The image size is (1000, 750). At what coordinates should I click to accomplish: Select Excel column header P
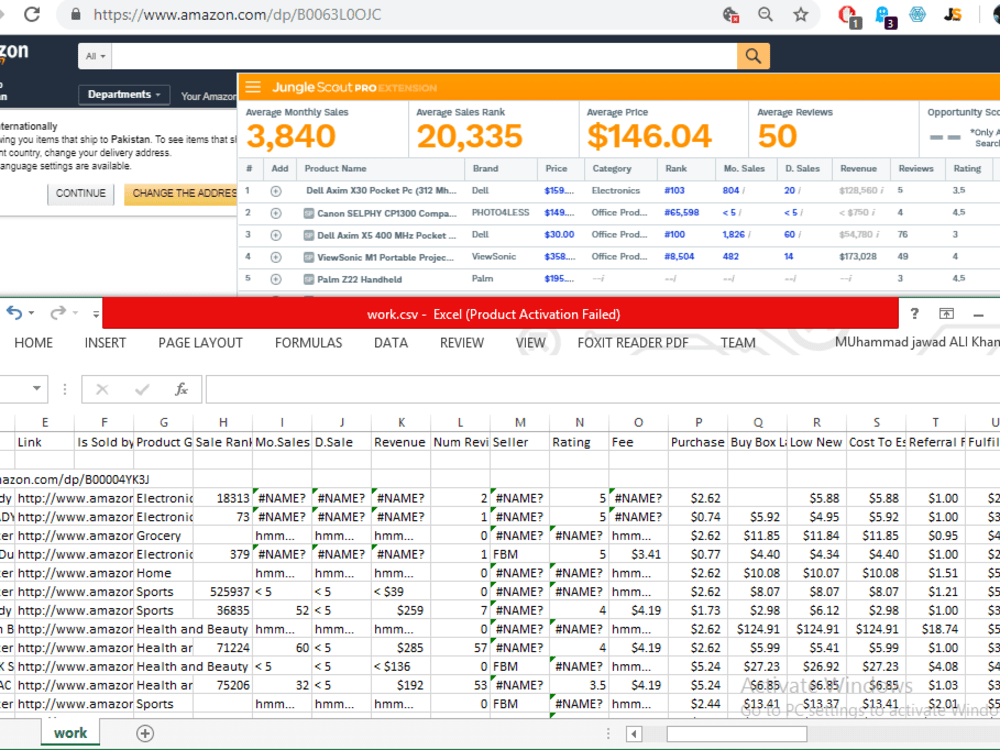point(698,422)
